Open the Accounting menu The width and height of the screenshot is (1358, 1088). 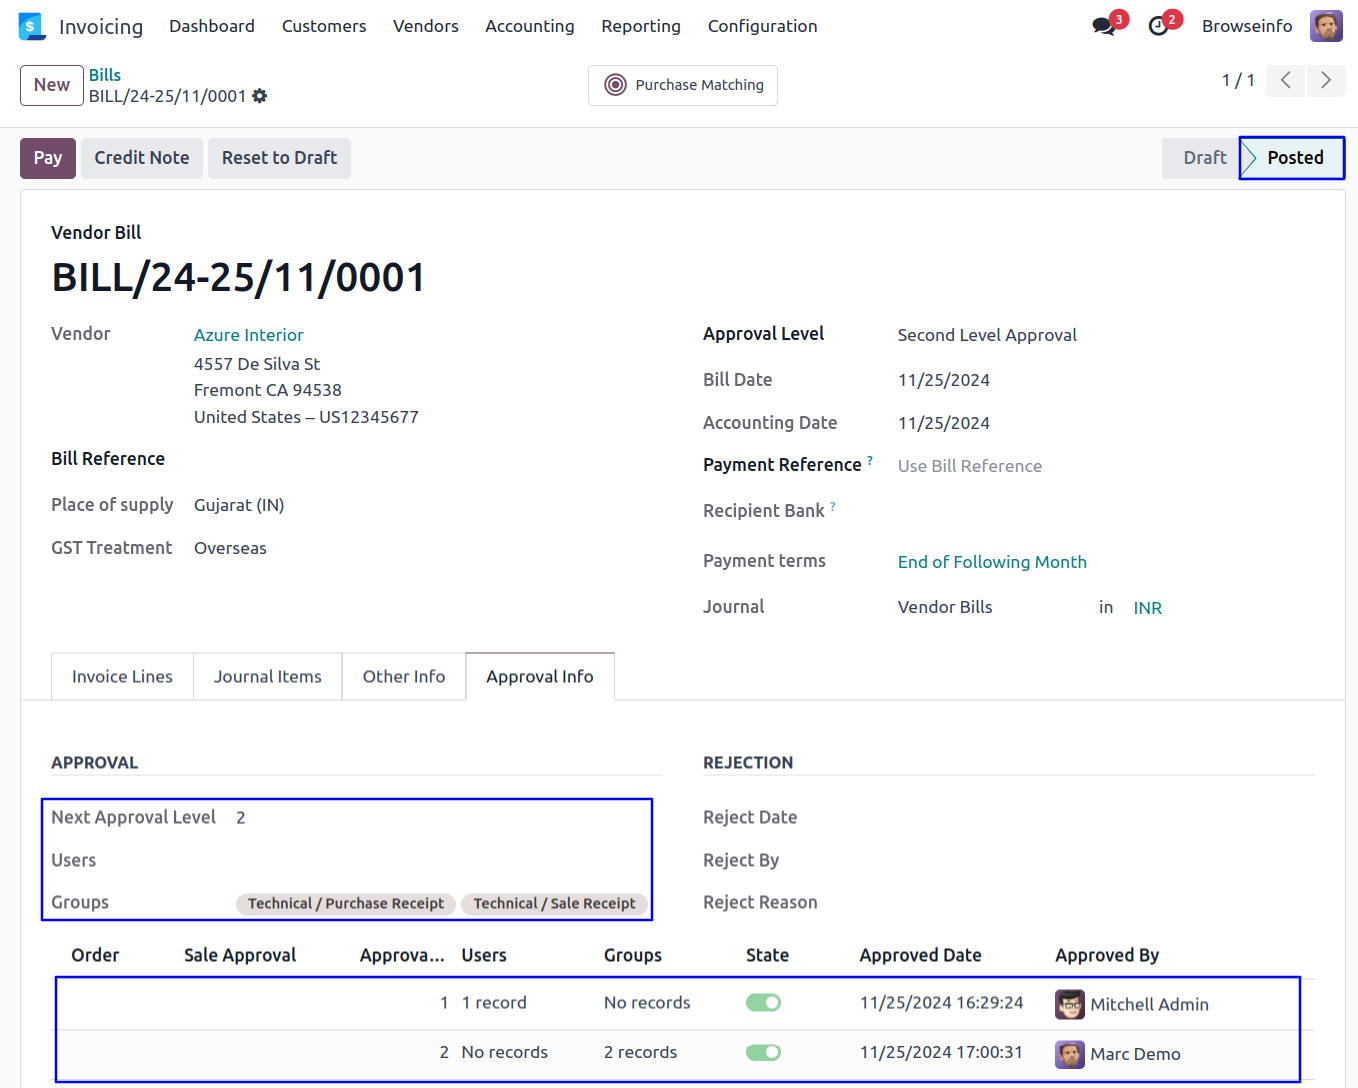click(529, 27)
